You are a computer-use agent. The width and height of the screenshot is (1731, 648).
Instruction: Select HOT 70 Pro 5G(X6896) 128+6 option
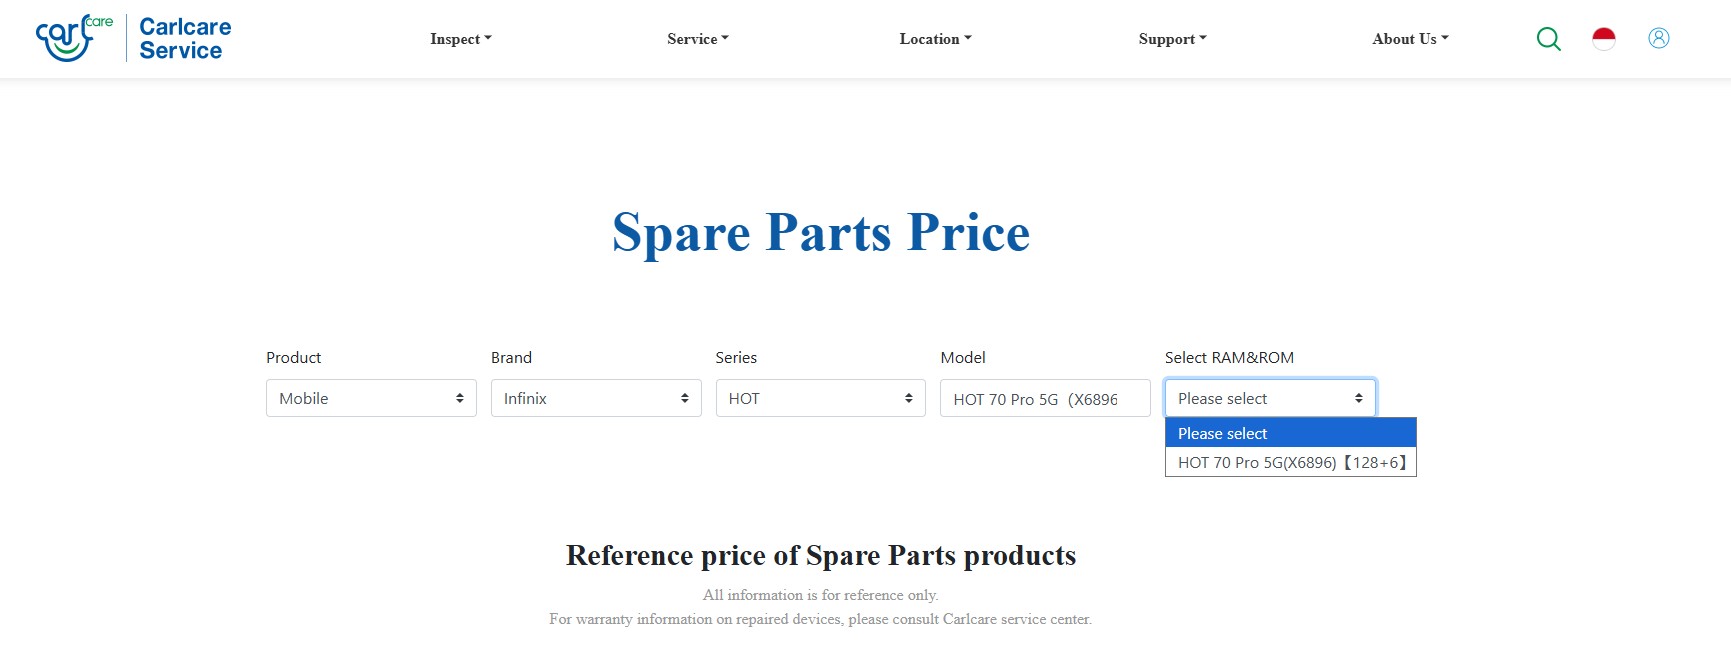pyautogui.click(x=1290, y=462)
